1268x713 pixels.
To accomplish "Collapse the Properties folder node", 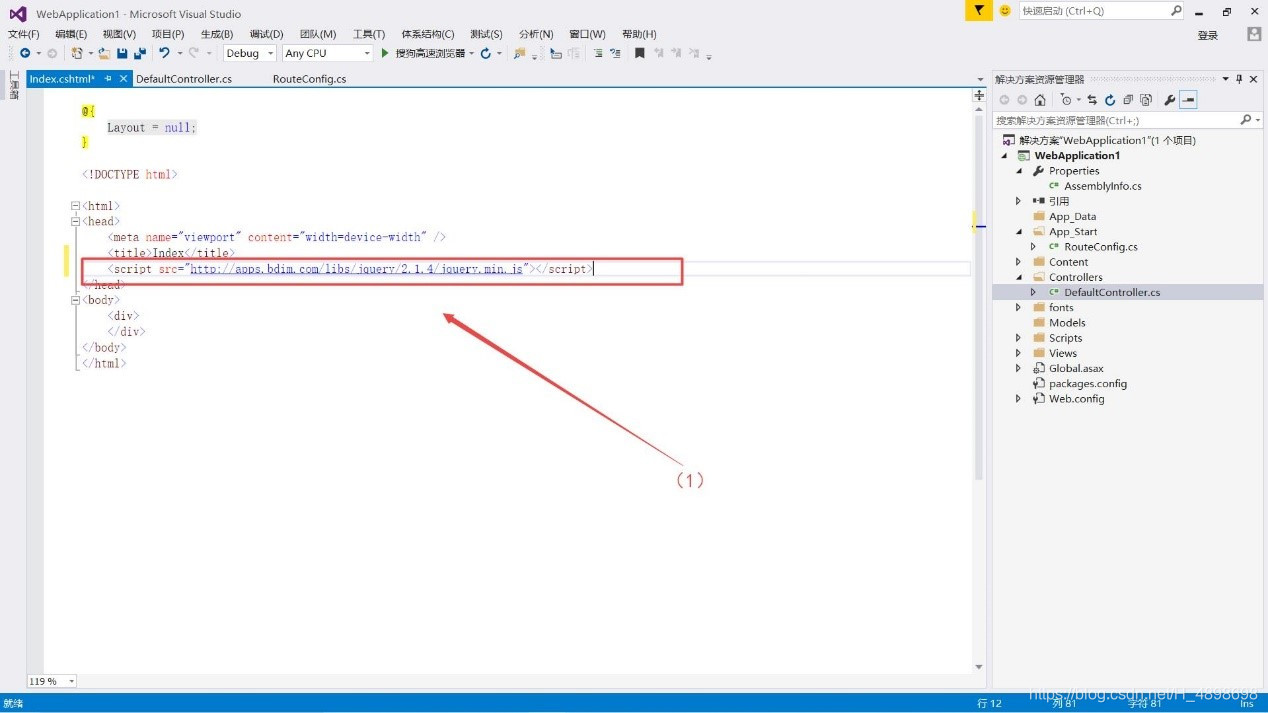I will tap(1019, 171).
